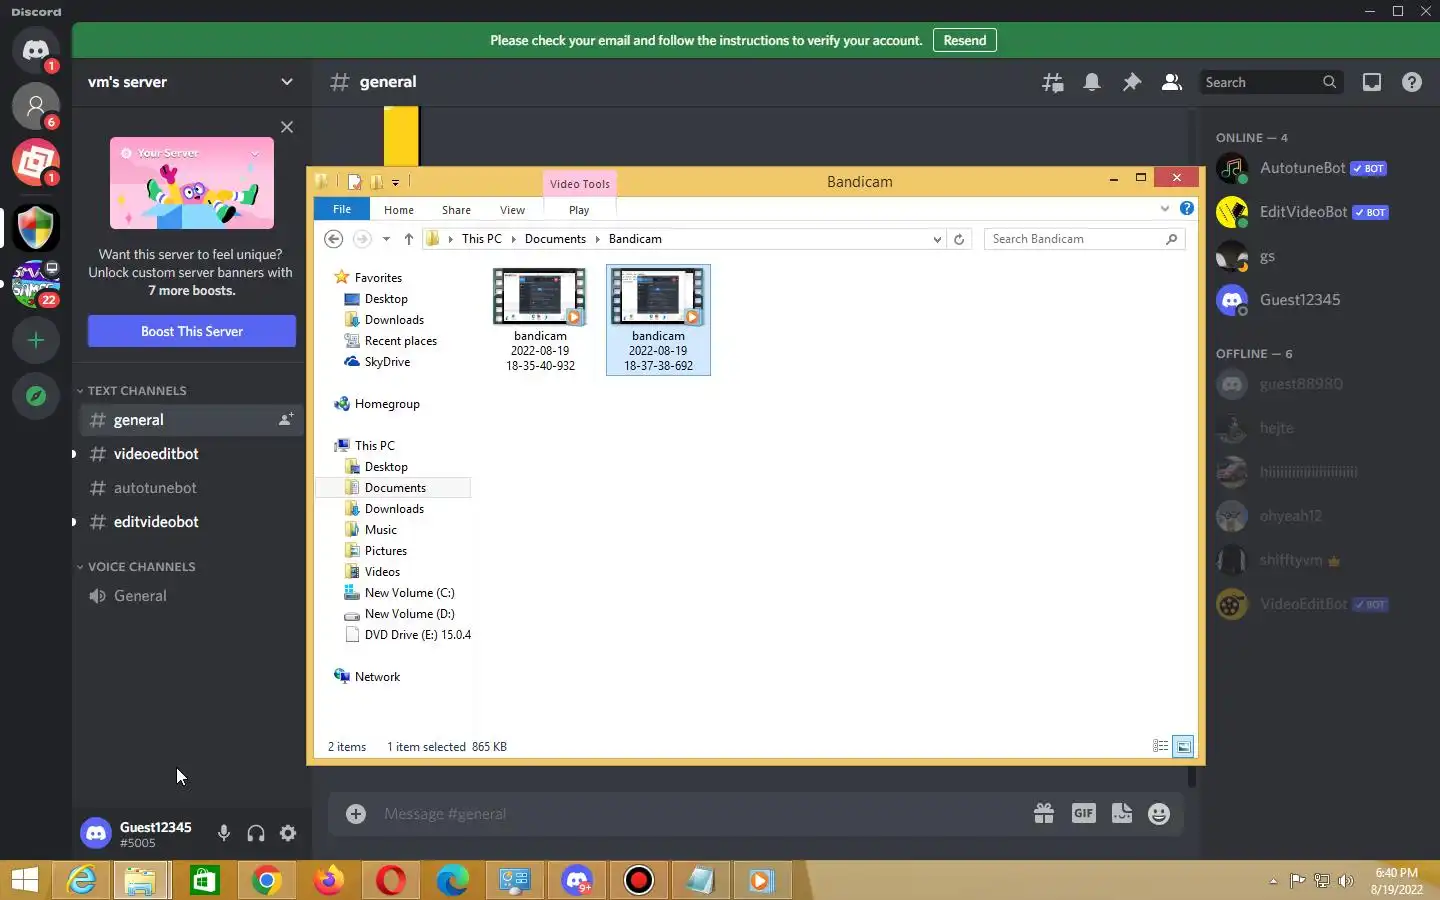Open the Home ribbon tab in Explorer
This screenshot has width=1440, height=900.
coord(399,210)
